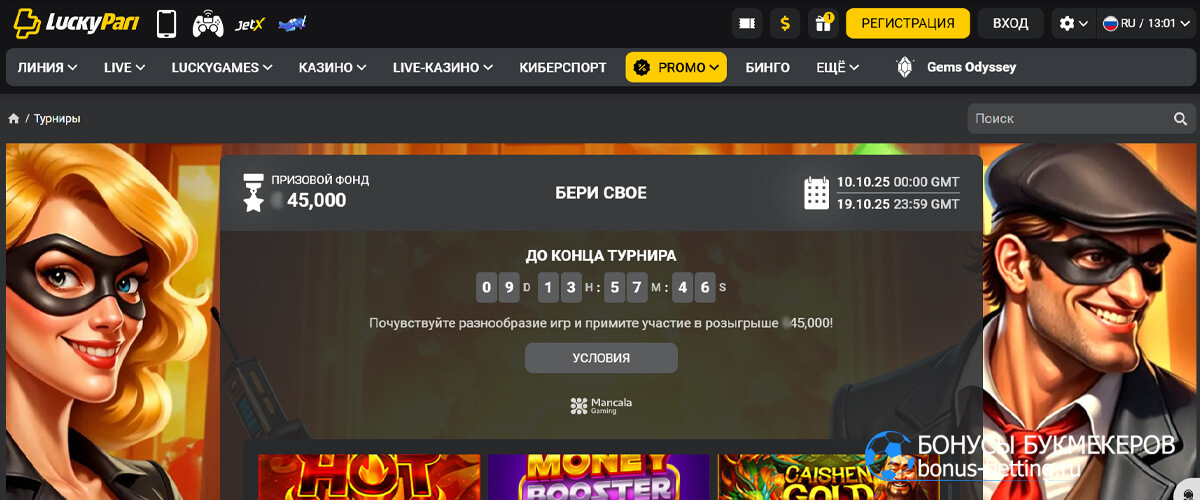Launch the JetX game icon
Image resolution: width=1200 pixels, height=500 pixels.
coord(249,23)
